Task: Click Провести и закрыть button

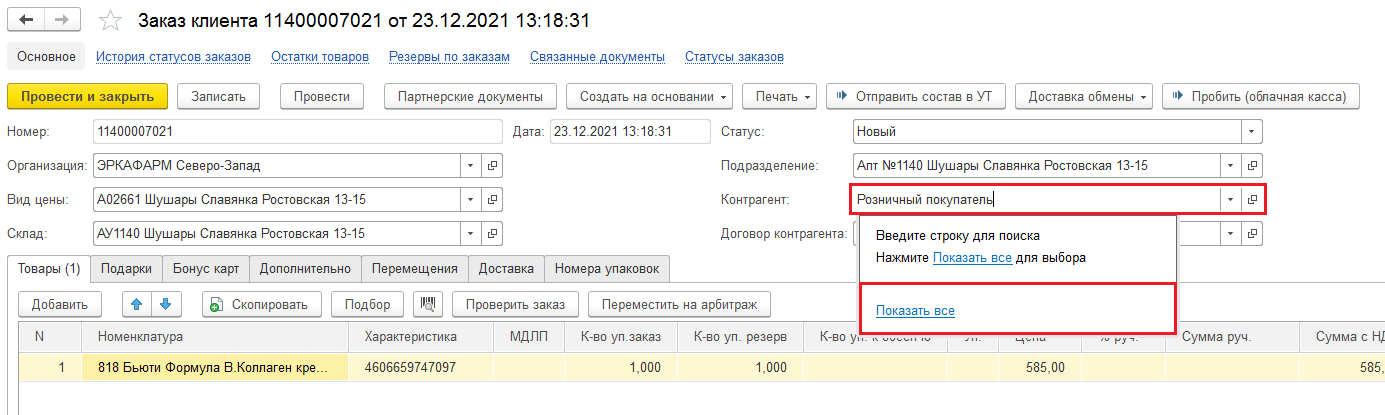Action: point(87,97)
